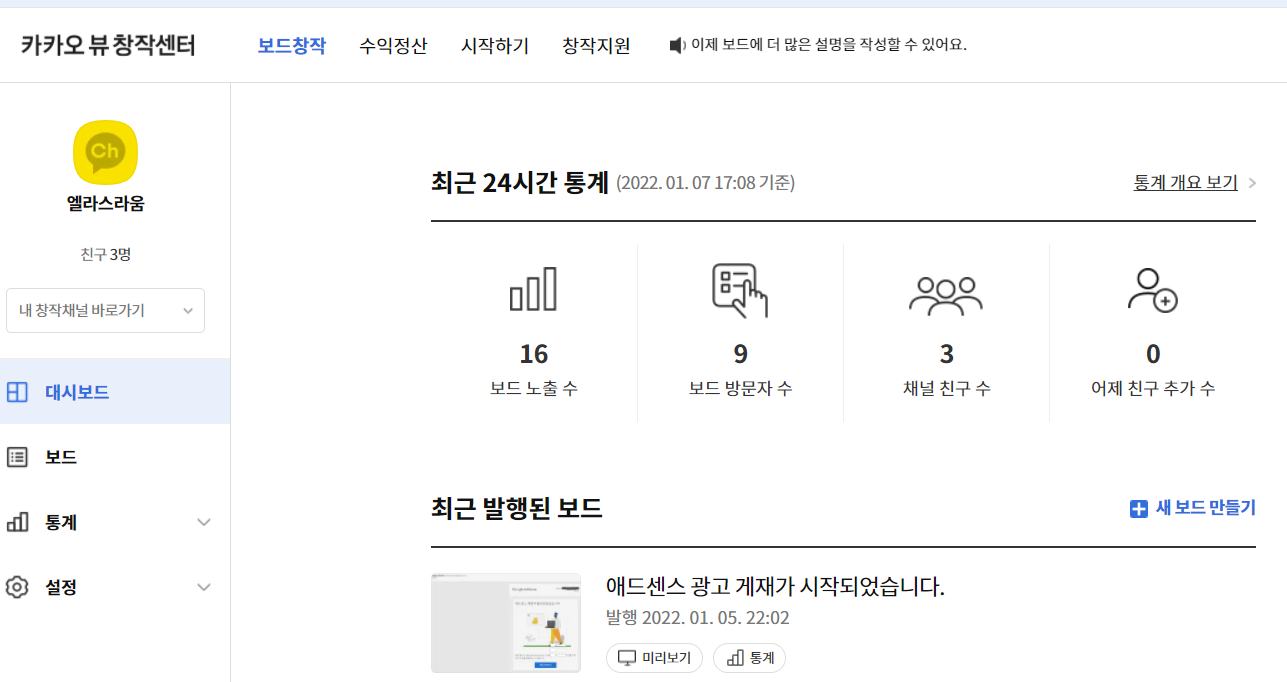
Task: Open the 창작지원 top menu
Action: (596, 45)
